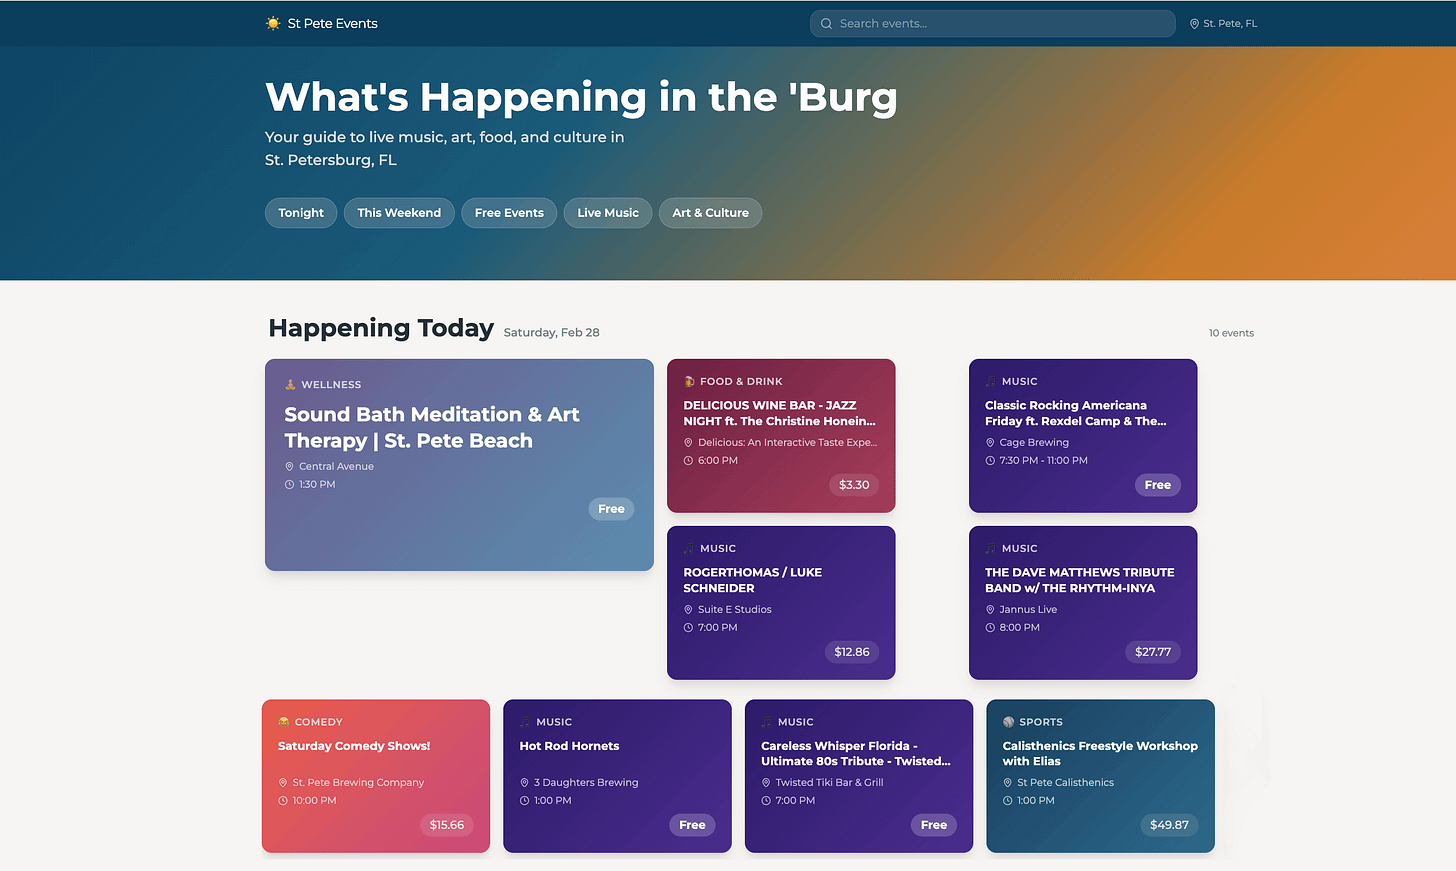1456x871 pixels.
Task: Click the Food & Drink beer mug icon
Action: point(689,381)
